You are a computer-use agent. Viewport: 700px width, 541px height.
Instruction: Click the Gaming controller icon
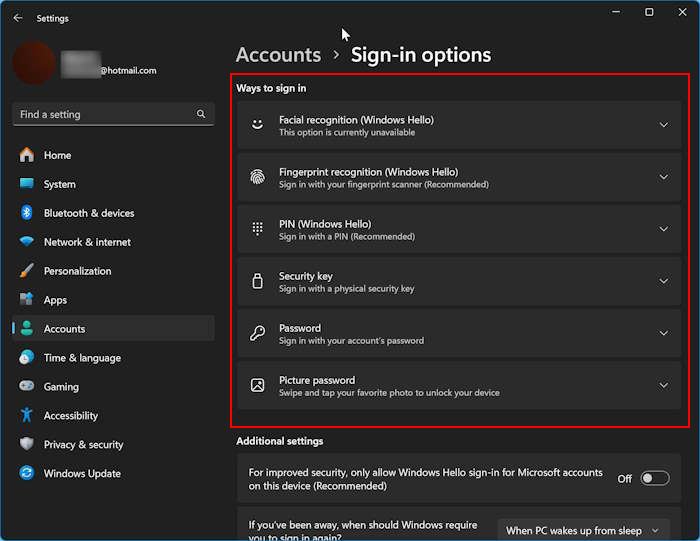27,386
